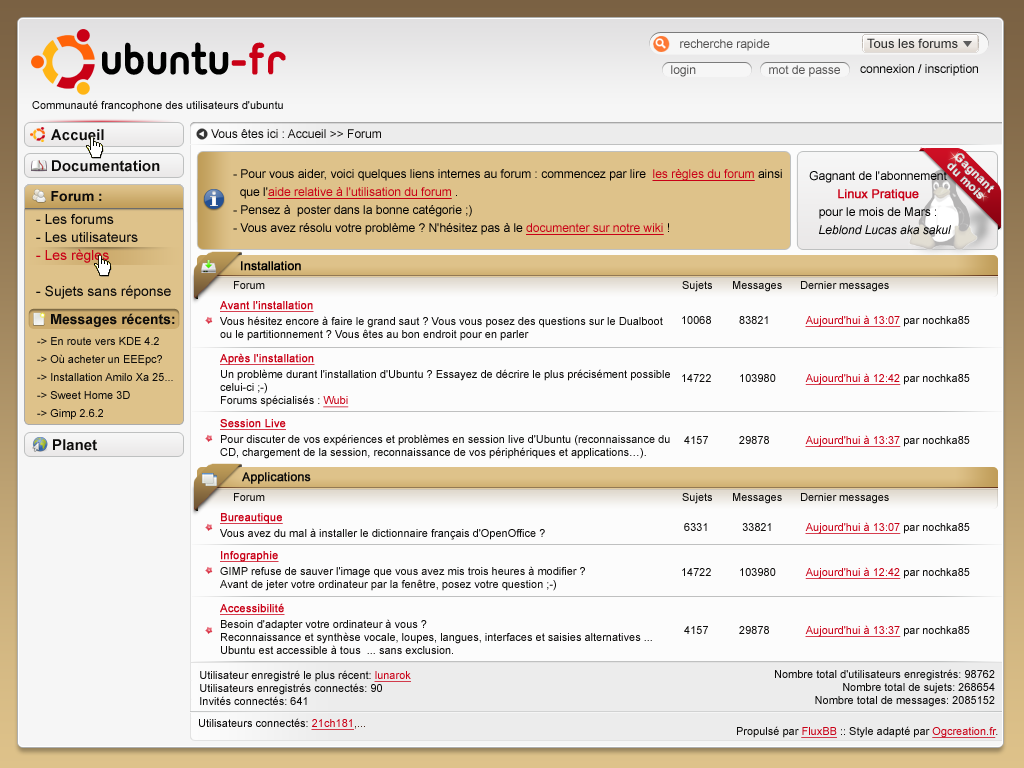Viewport: 1024px width, 768px height.
Task: Click the Planet globe icon
Action: click(x=40, y=445)
